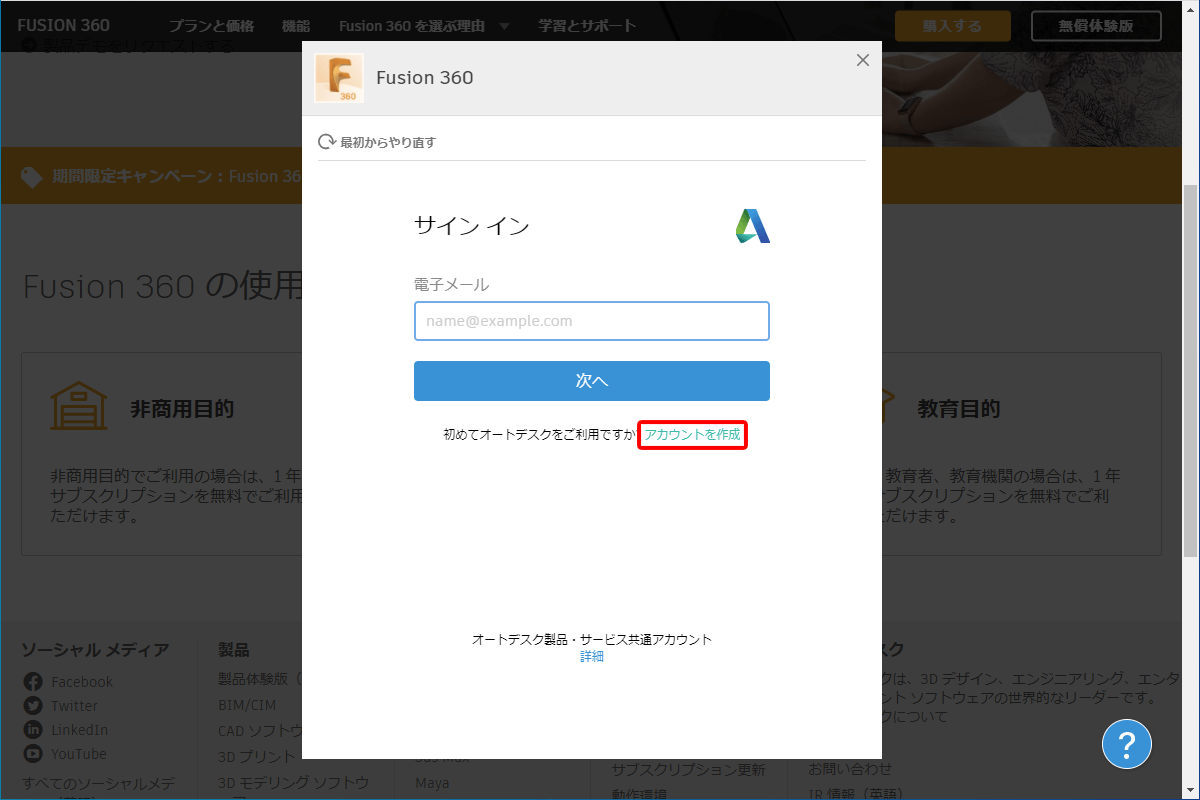This screenshot has width=1200, height=800.
Task: Open the お問い合わせ footer link
Action: pos(850,769)
